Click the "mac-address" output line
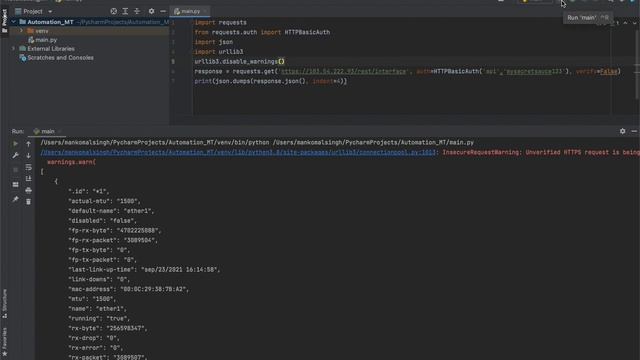Image resolution: width=640 pixels, height=360 pixels. 129,289
